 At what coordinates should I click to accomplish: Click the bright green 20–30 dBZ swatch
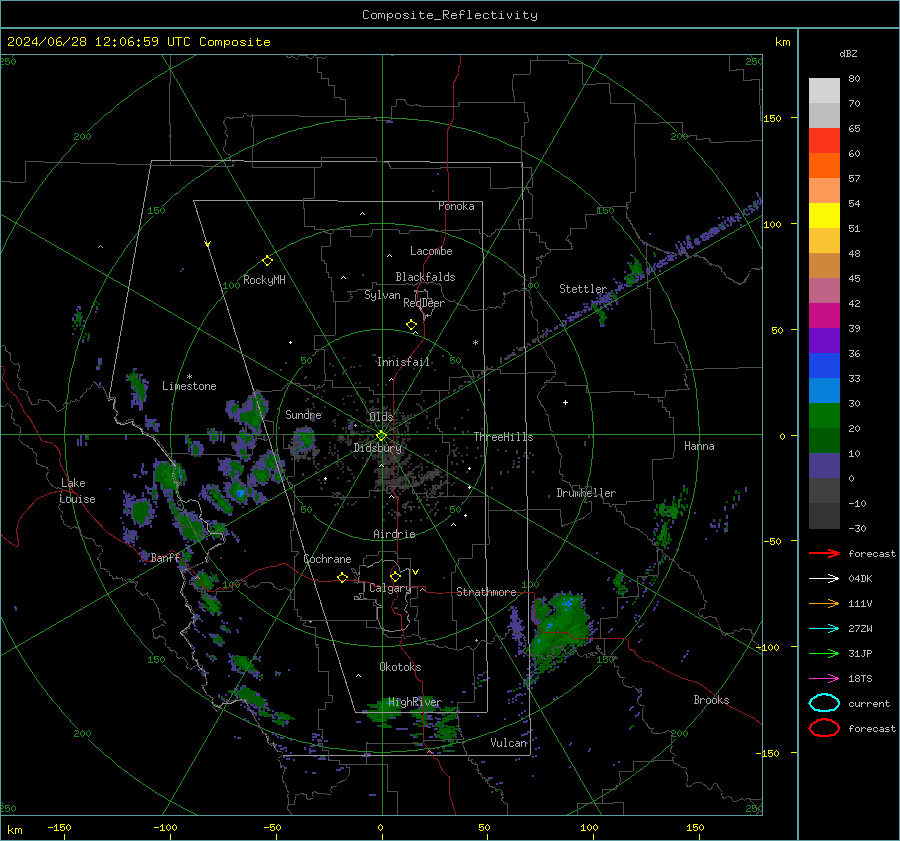(x=824, y=416)
